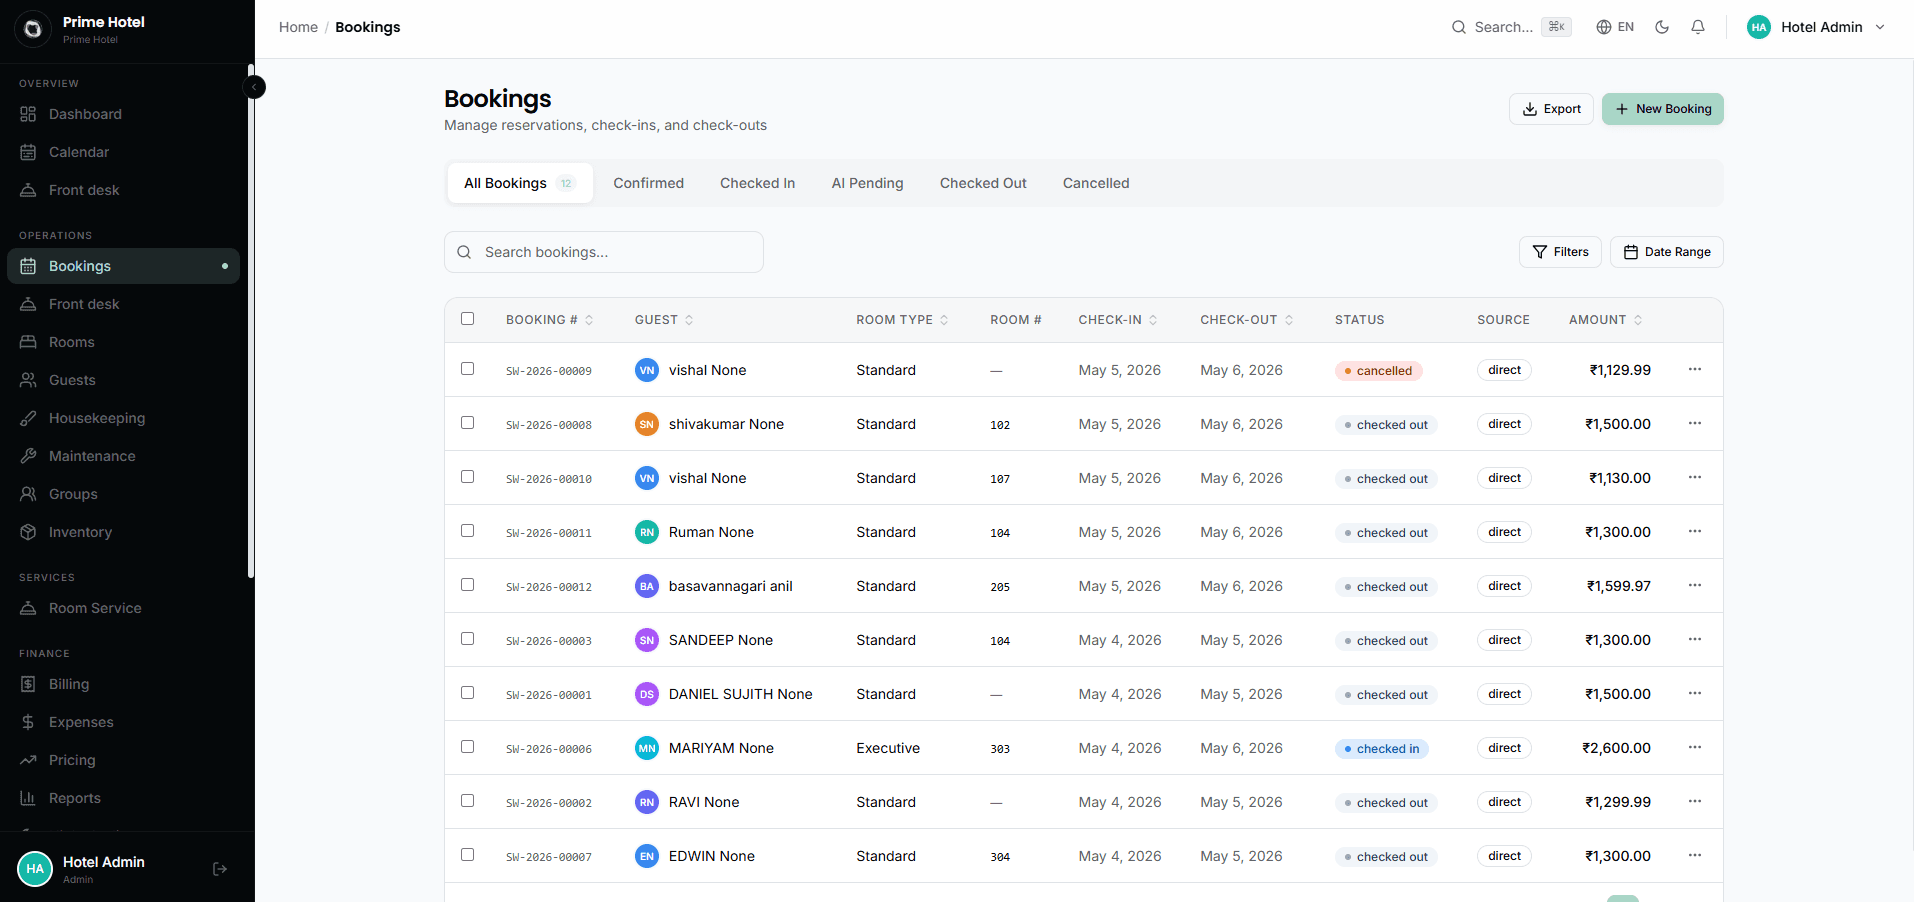Open Maintenance page

(x=123, y=456)
